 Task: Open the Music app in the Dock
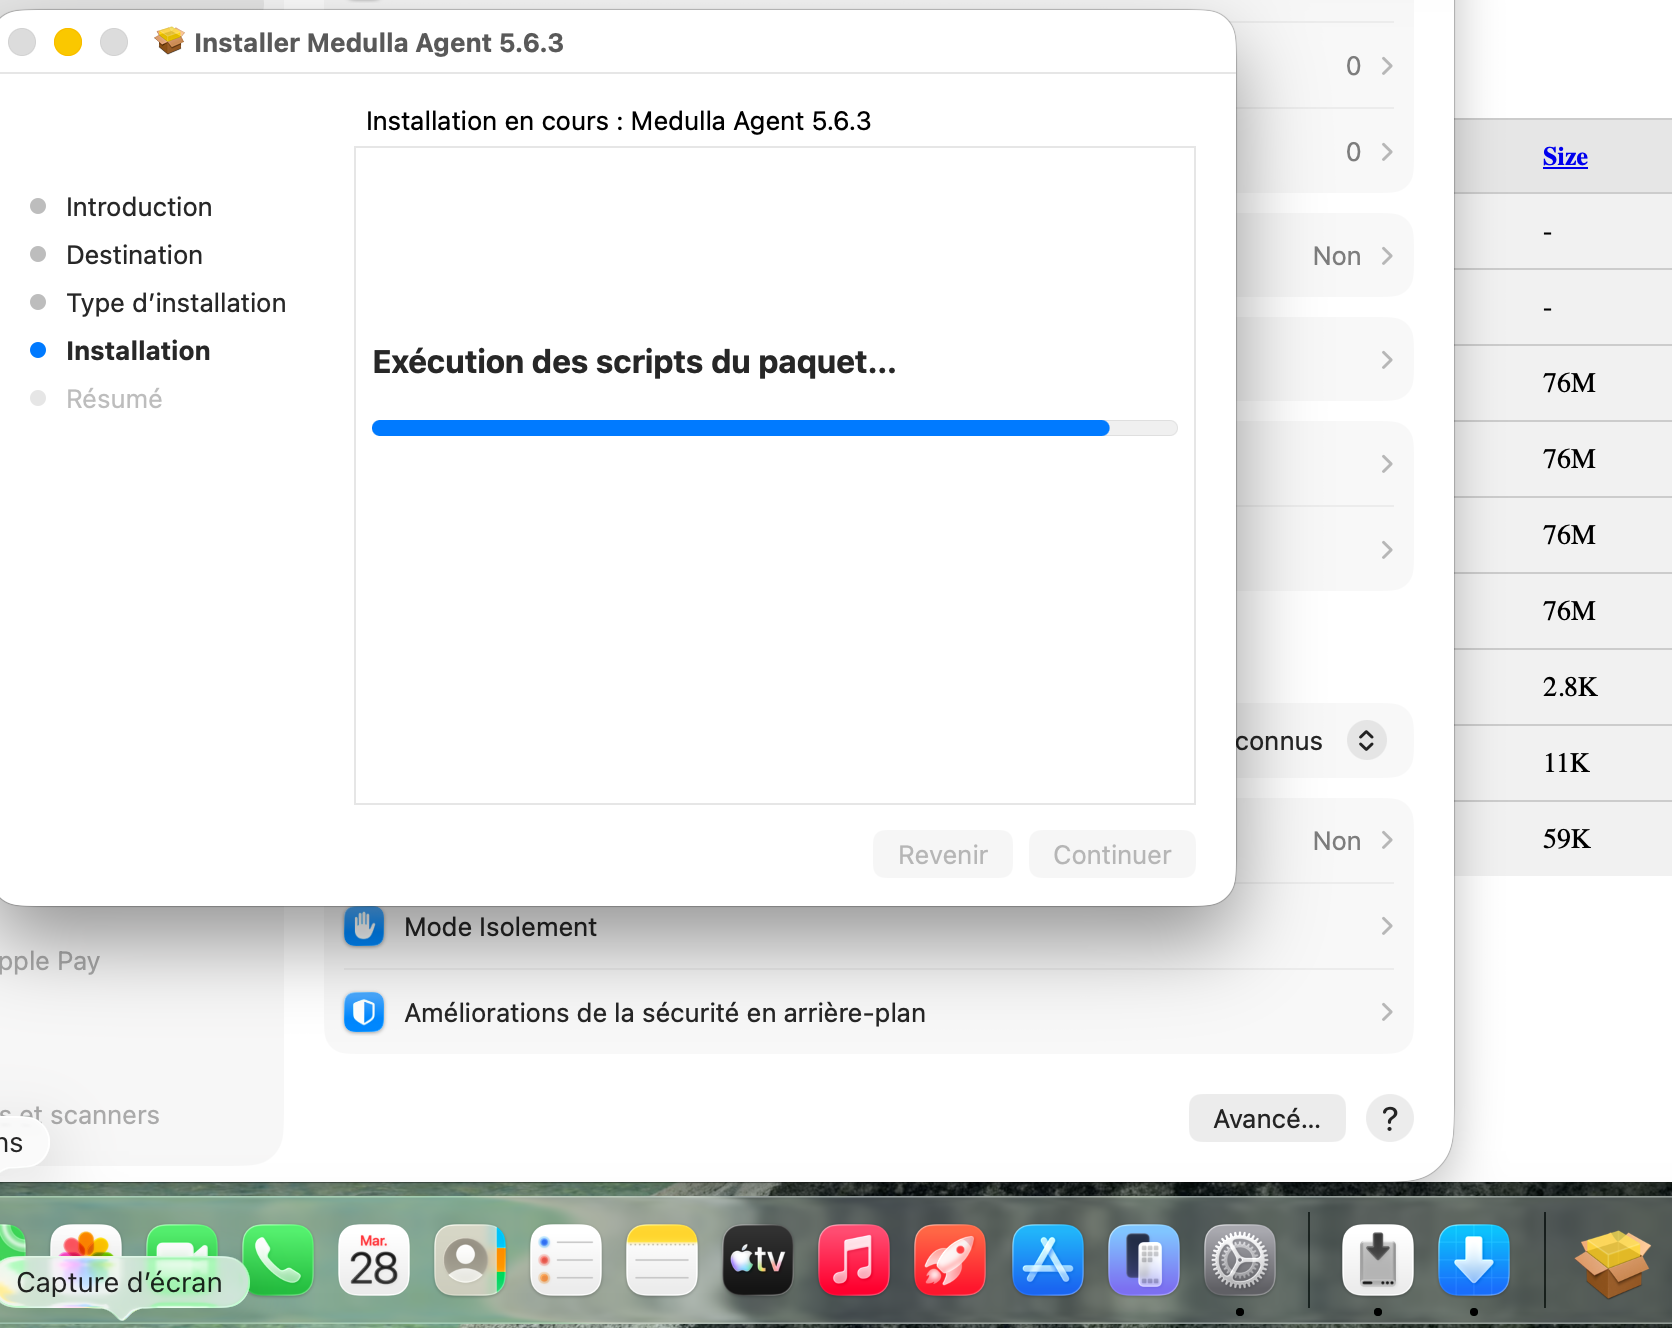[854, 1260]
